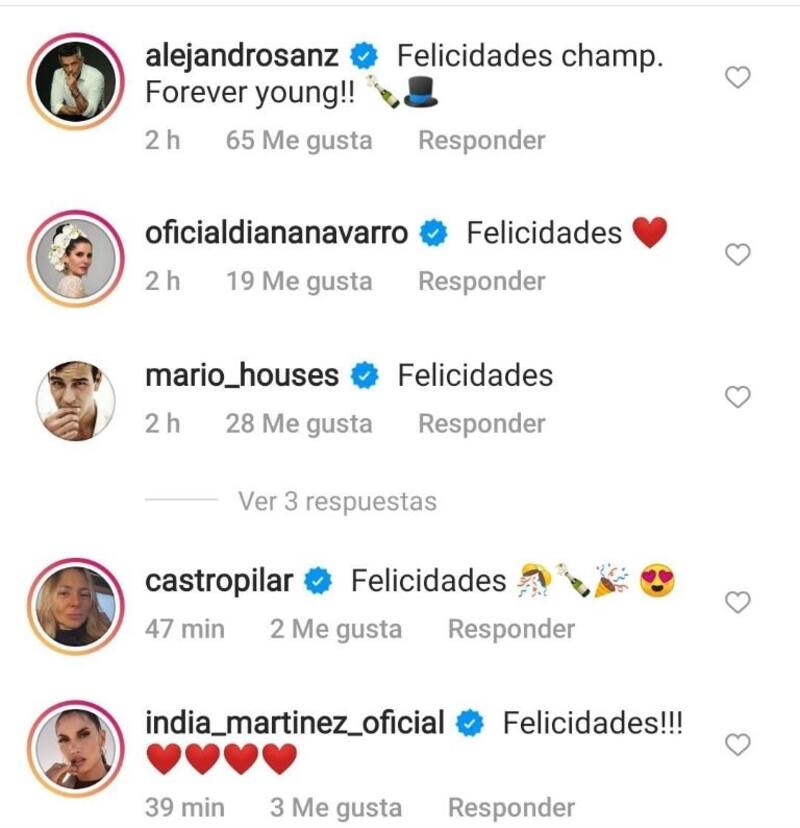The height and width of the screenshot is (828, 800).
Task: Tap heart on mario_houses comment
Action: (x=737, y=397)
